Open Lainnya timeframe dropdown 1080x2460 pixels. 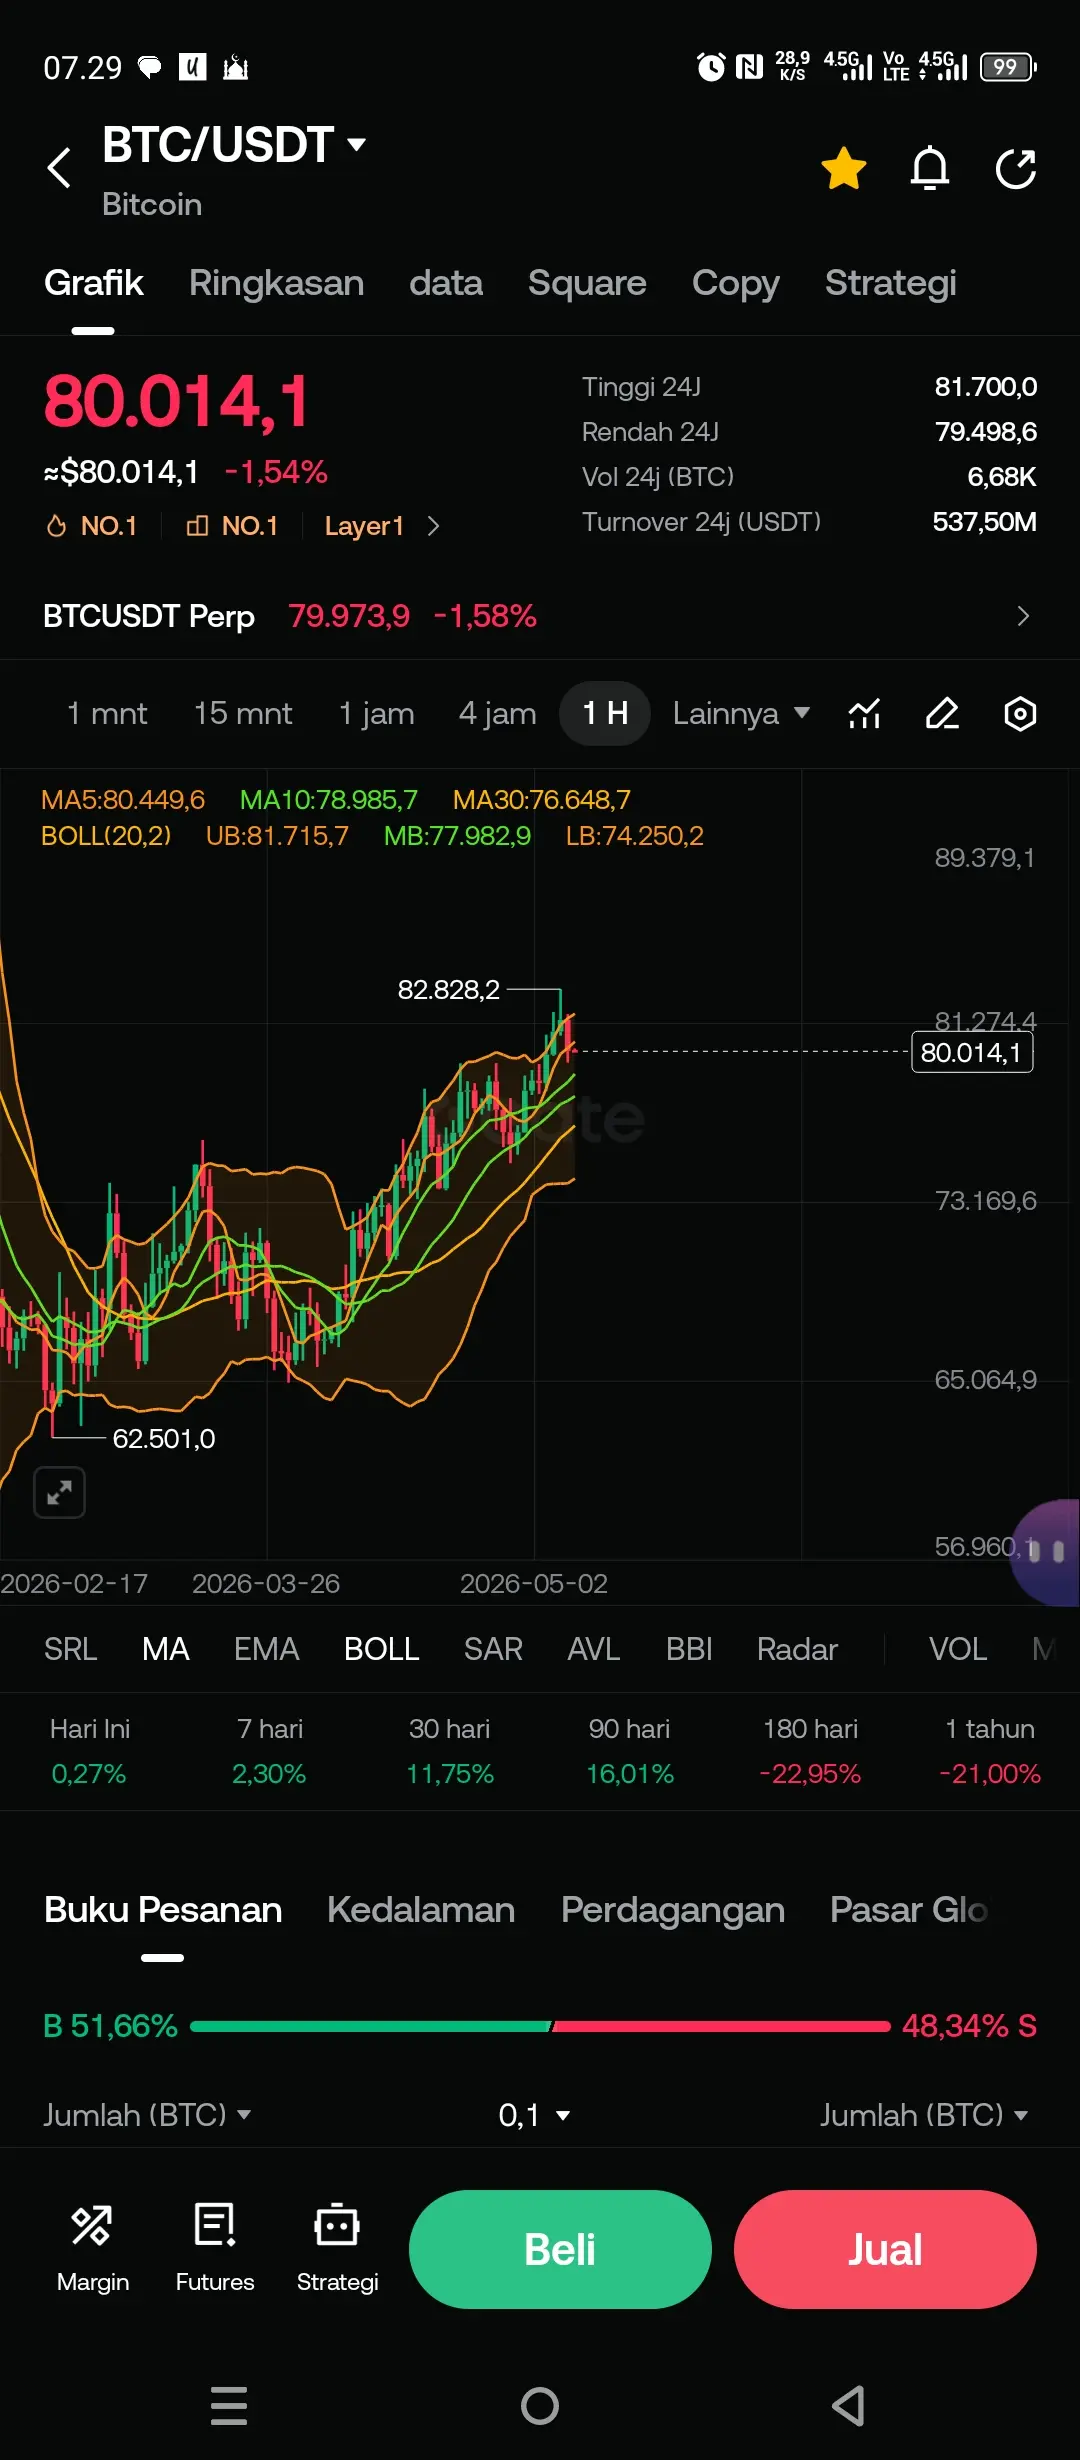(x=741, y=714)
